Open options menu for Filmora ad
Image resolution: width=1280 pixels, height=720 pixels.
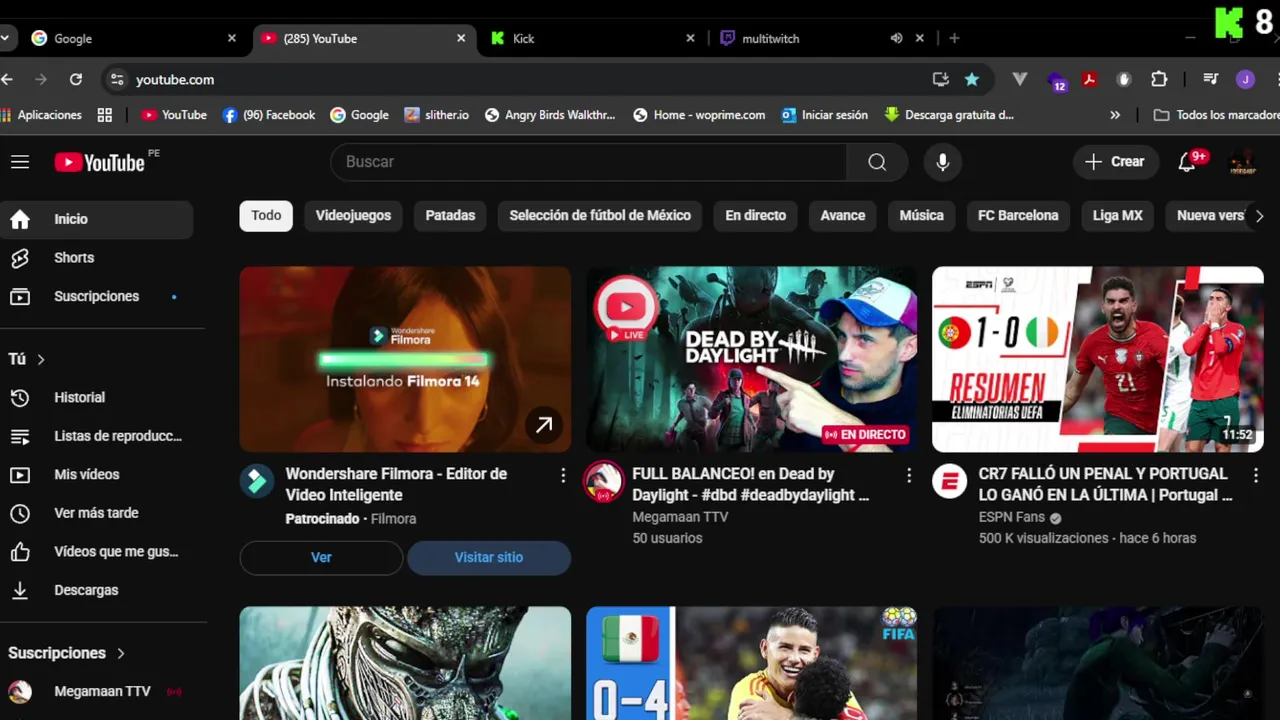pos(563,476)
